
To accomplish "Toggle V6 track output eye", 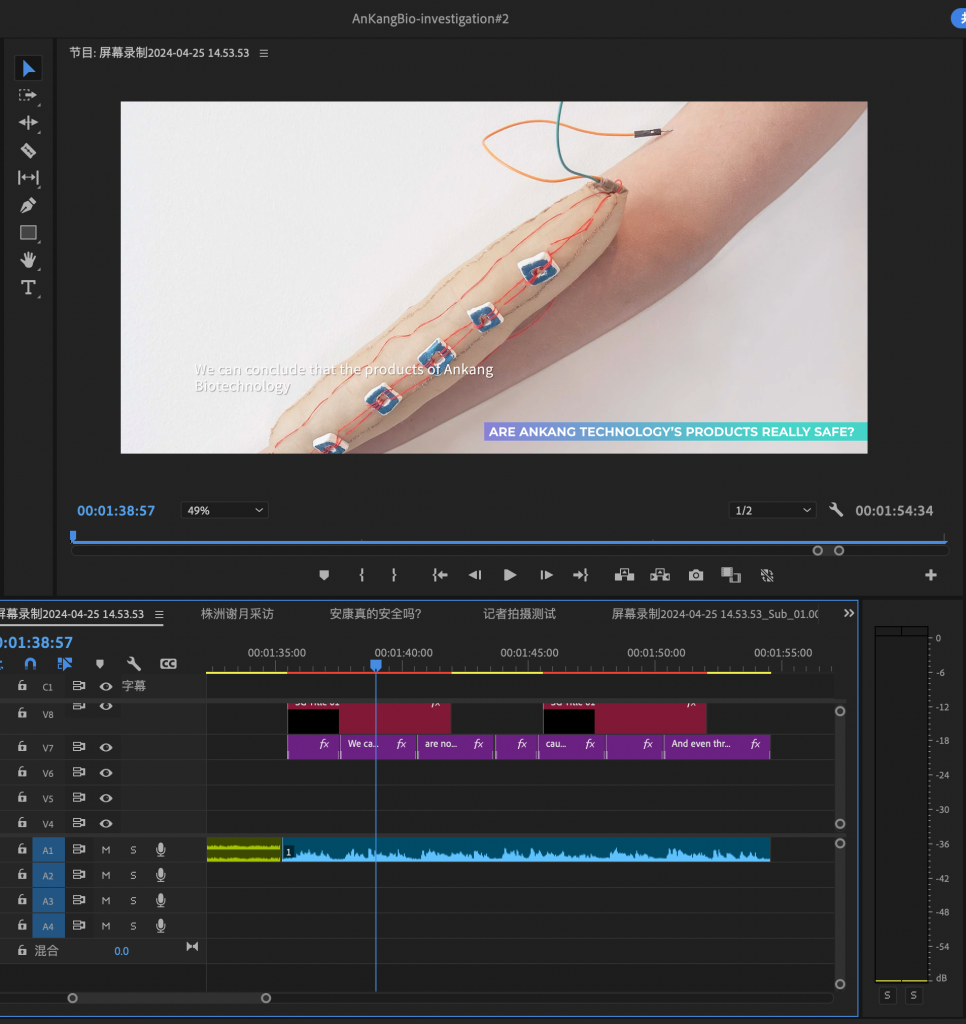I will point(106,773).
